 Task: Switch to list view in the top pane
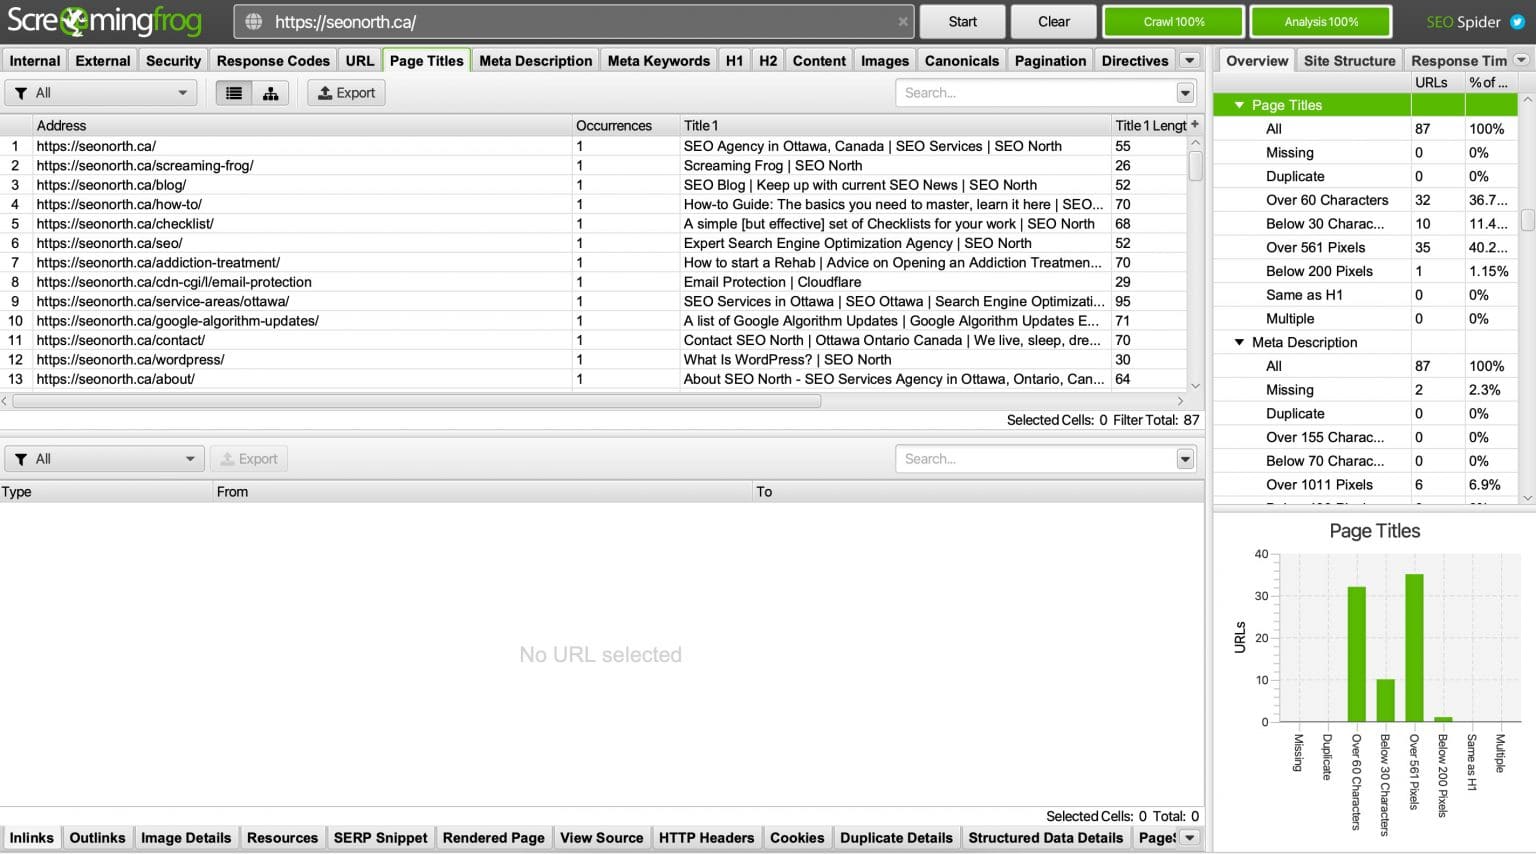coord(233,92)
